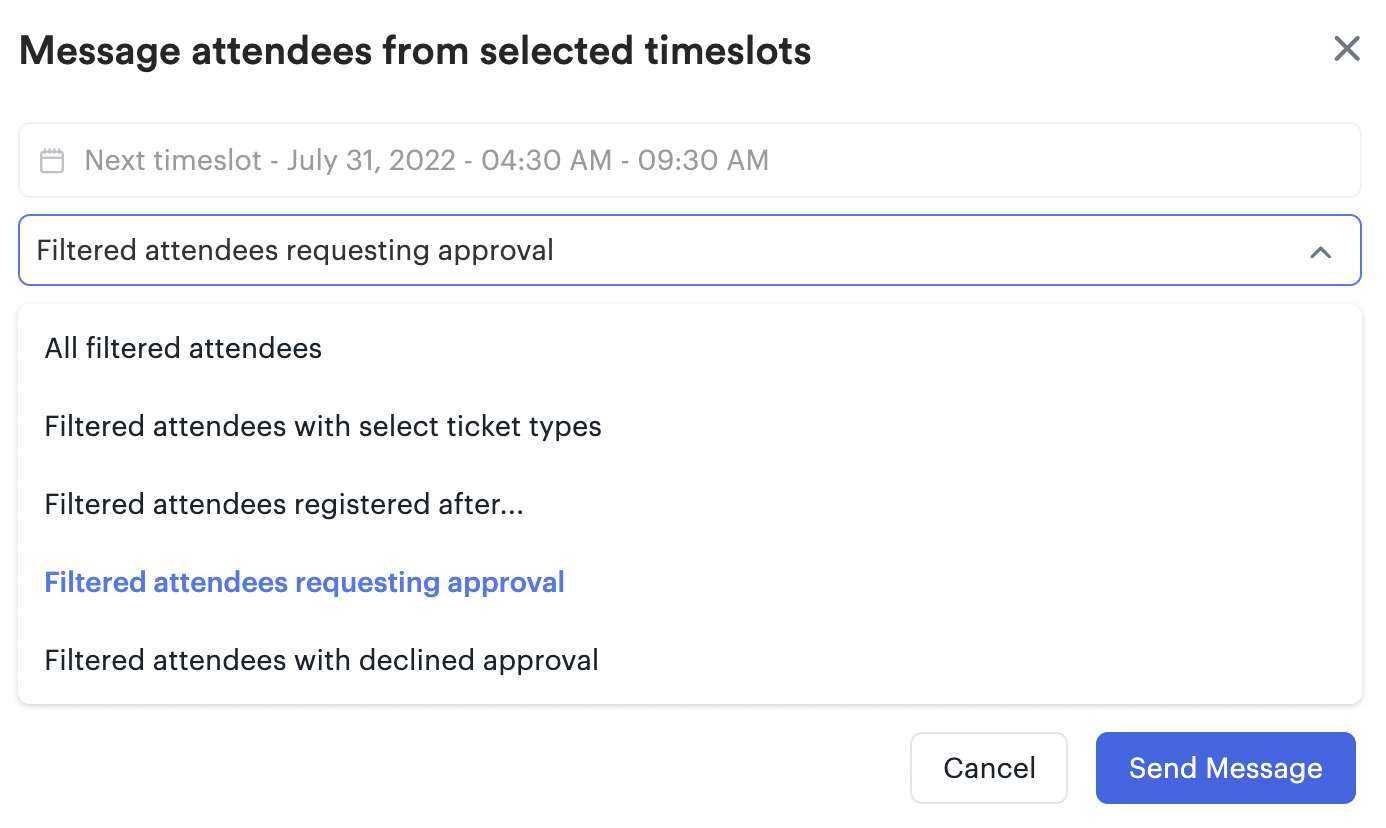This screenshot has height=828, width=1386.
Task: Click the 04:30 AM - 09:30 AM time range
Action: [x=625, y=160]
